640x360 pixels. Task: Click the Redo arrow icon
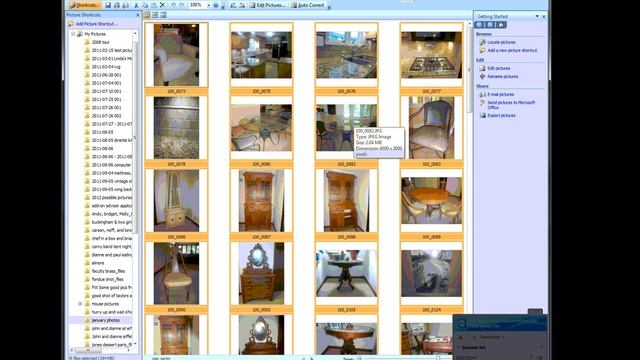182,5
